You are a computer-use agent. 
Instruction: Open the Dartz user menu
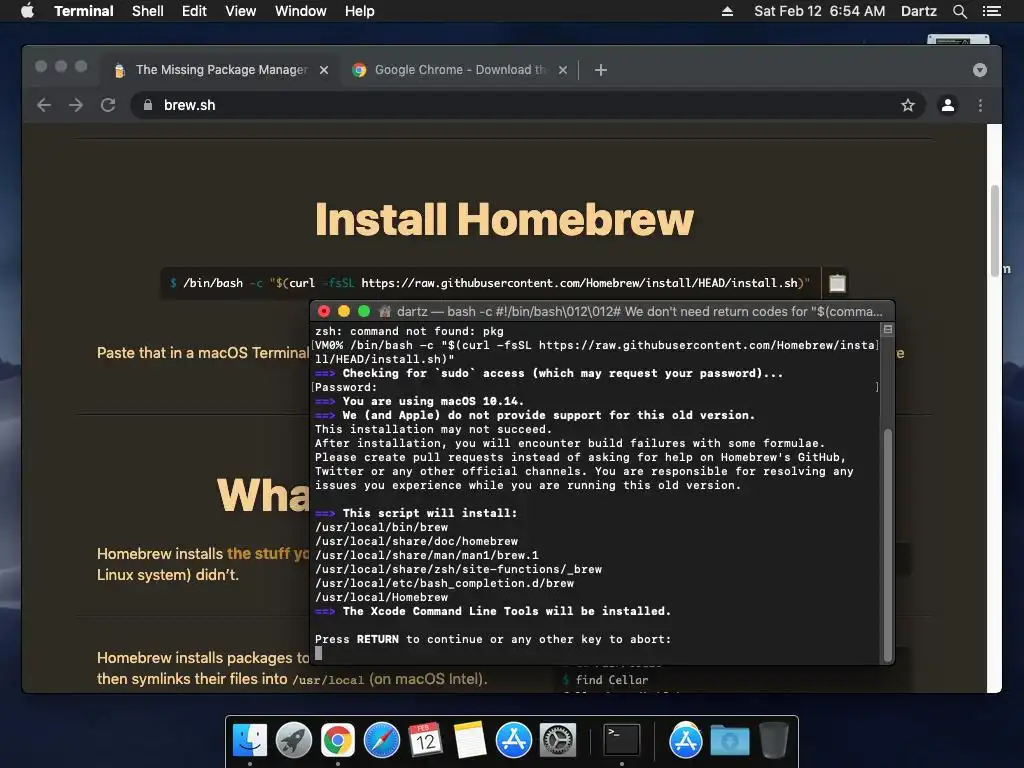point(918,11)
